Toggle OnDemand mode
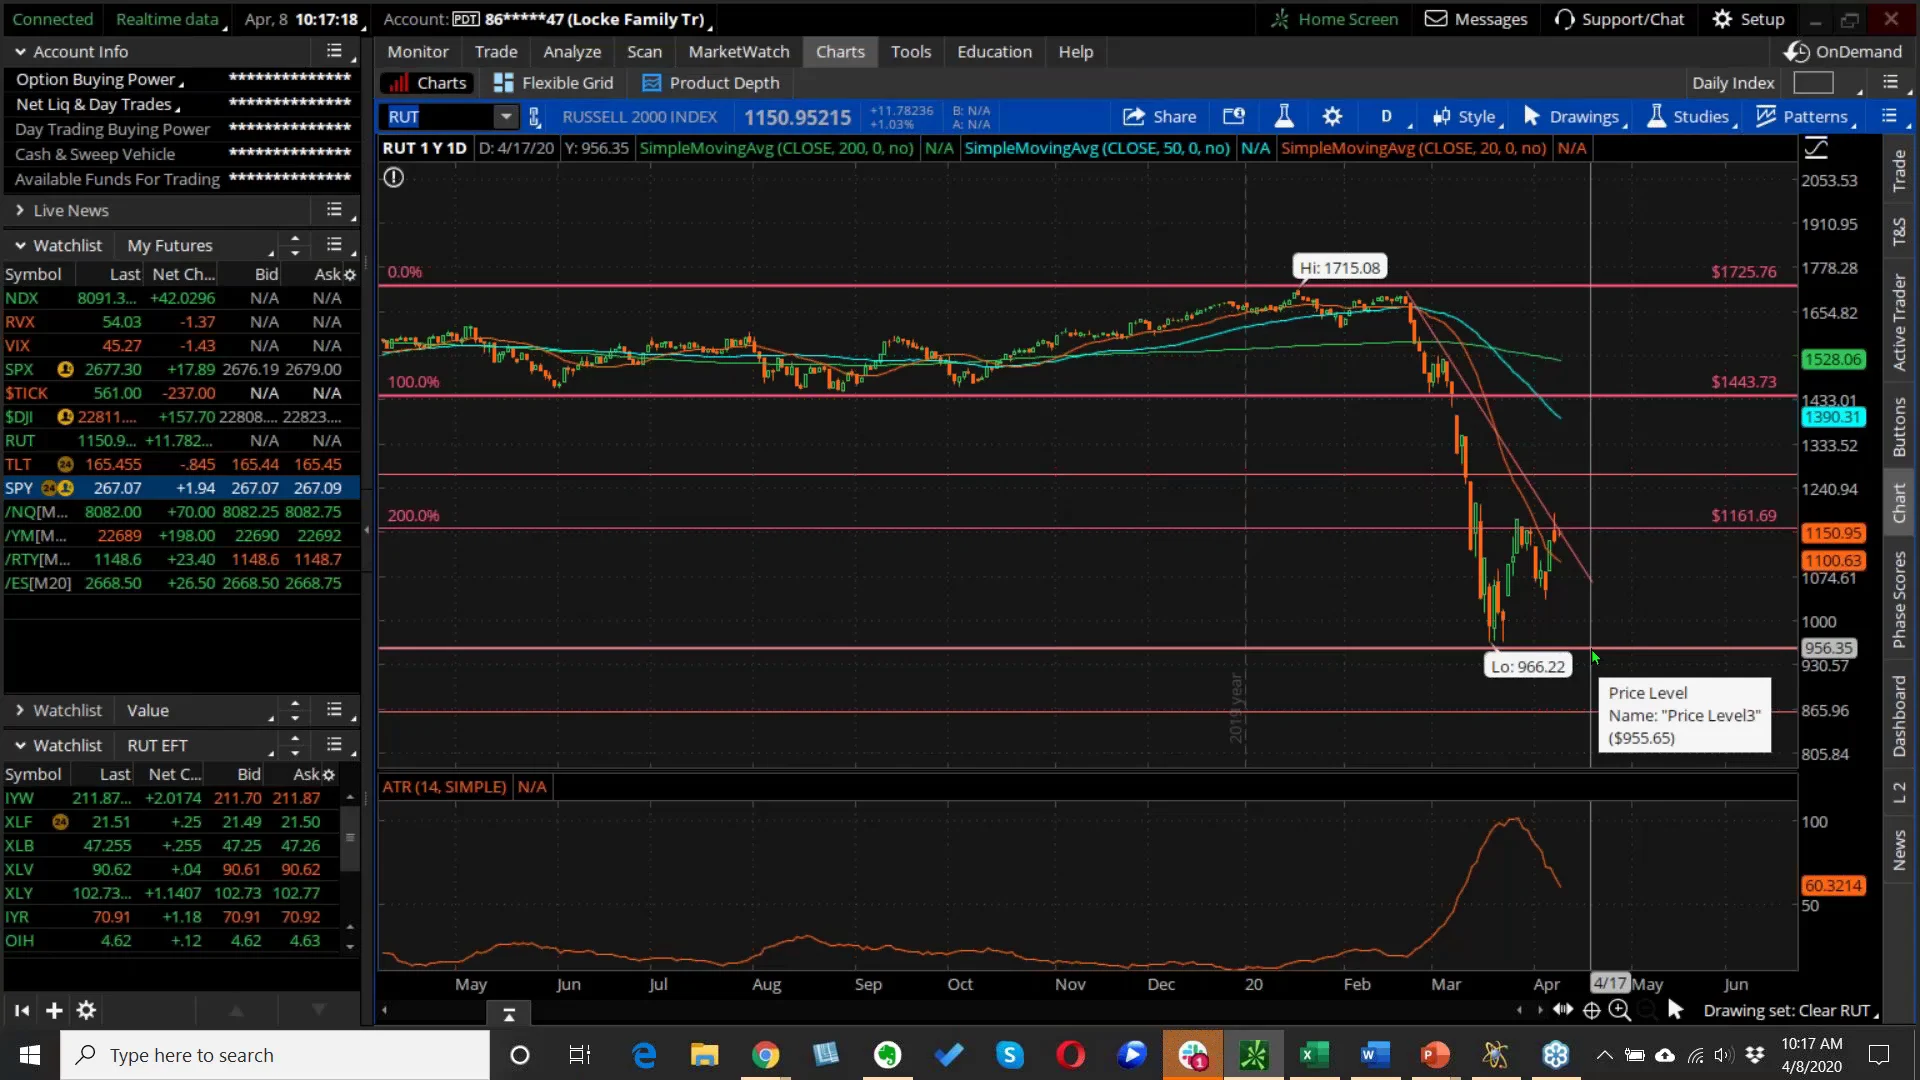The width and height of the screenshot is (1920, 1080). pos(1843,52)
